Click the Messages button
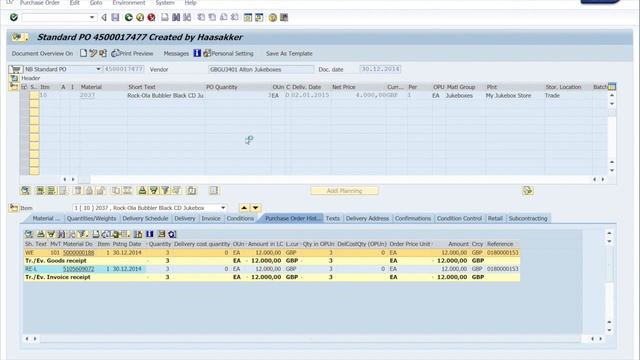The height and width of the screenshot is (360, 640). click(176, 53)
